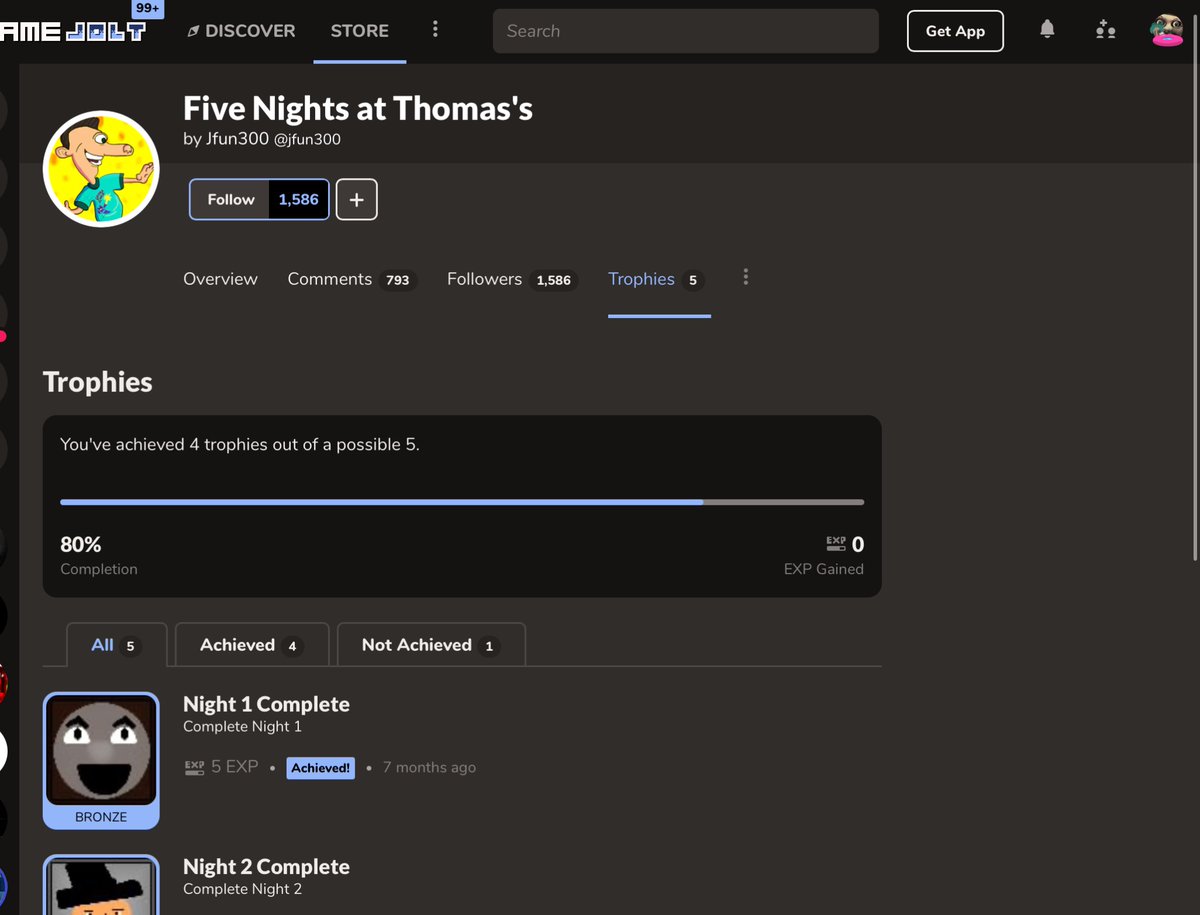The width and height of the screenshot is (1200, 915).
Task: Open the notifications bell
Action: pyautogui.click(x=1047, y=30)
